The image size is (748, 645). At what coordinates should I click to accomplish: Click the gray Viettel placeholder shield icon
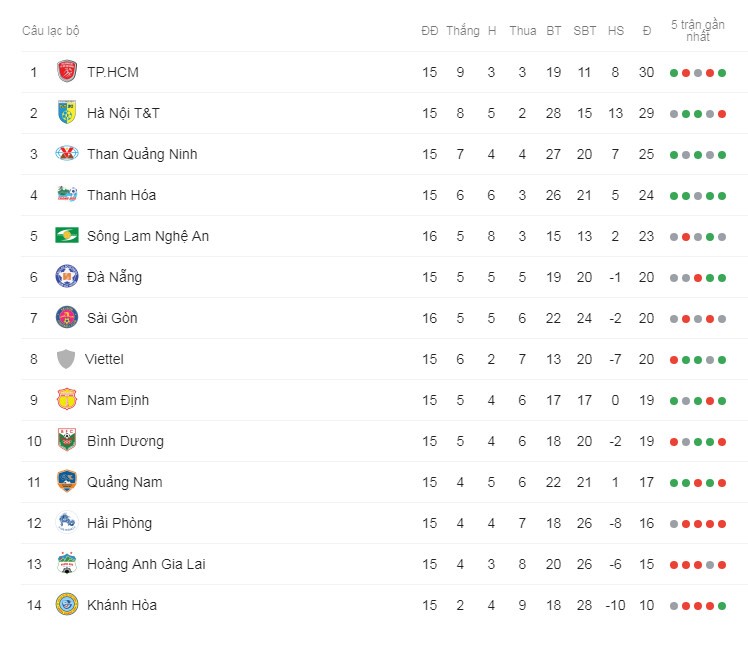[66, 359]
